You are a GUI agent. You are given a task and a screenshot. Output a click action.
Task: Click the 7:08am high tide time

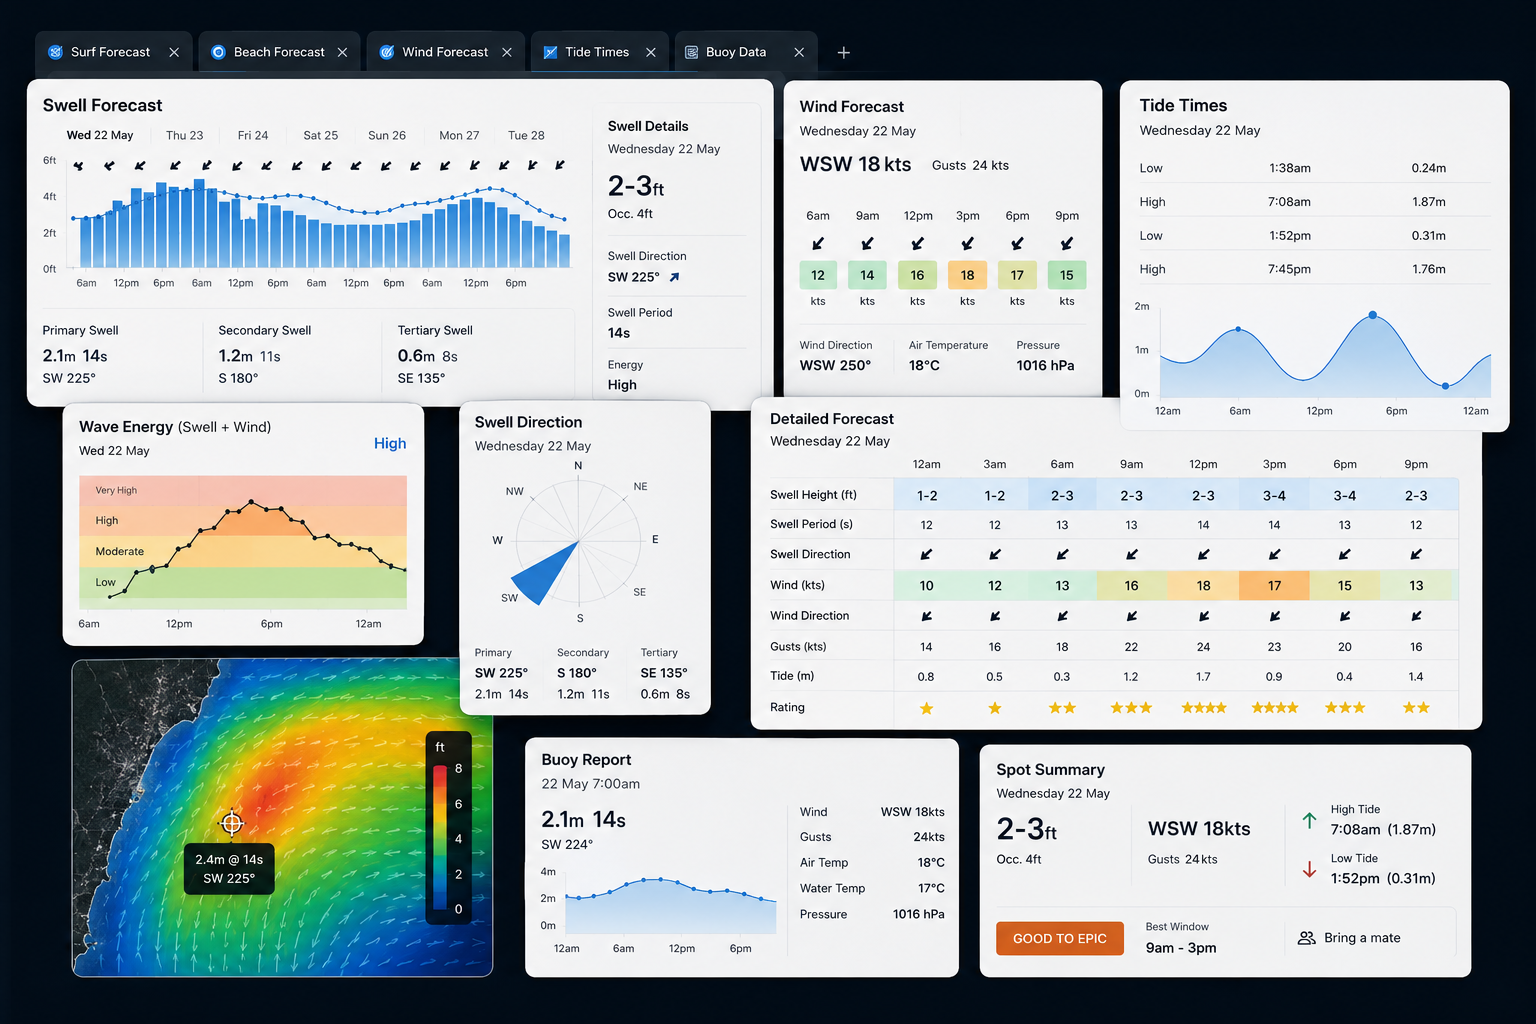click(1289, 202)
